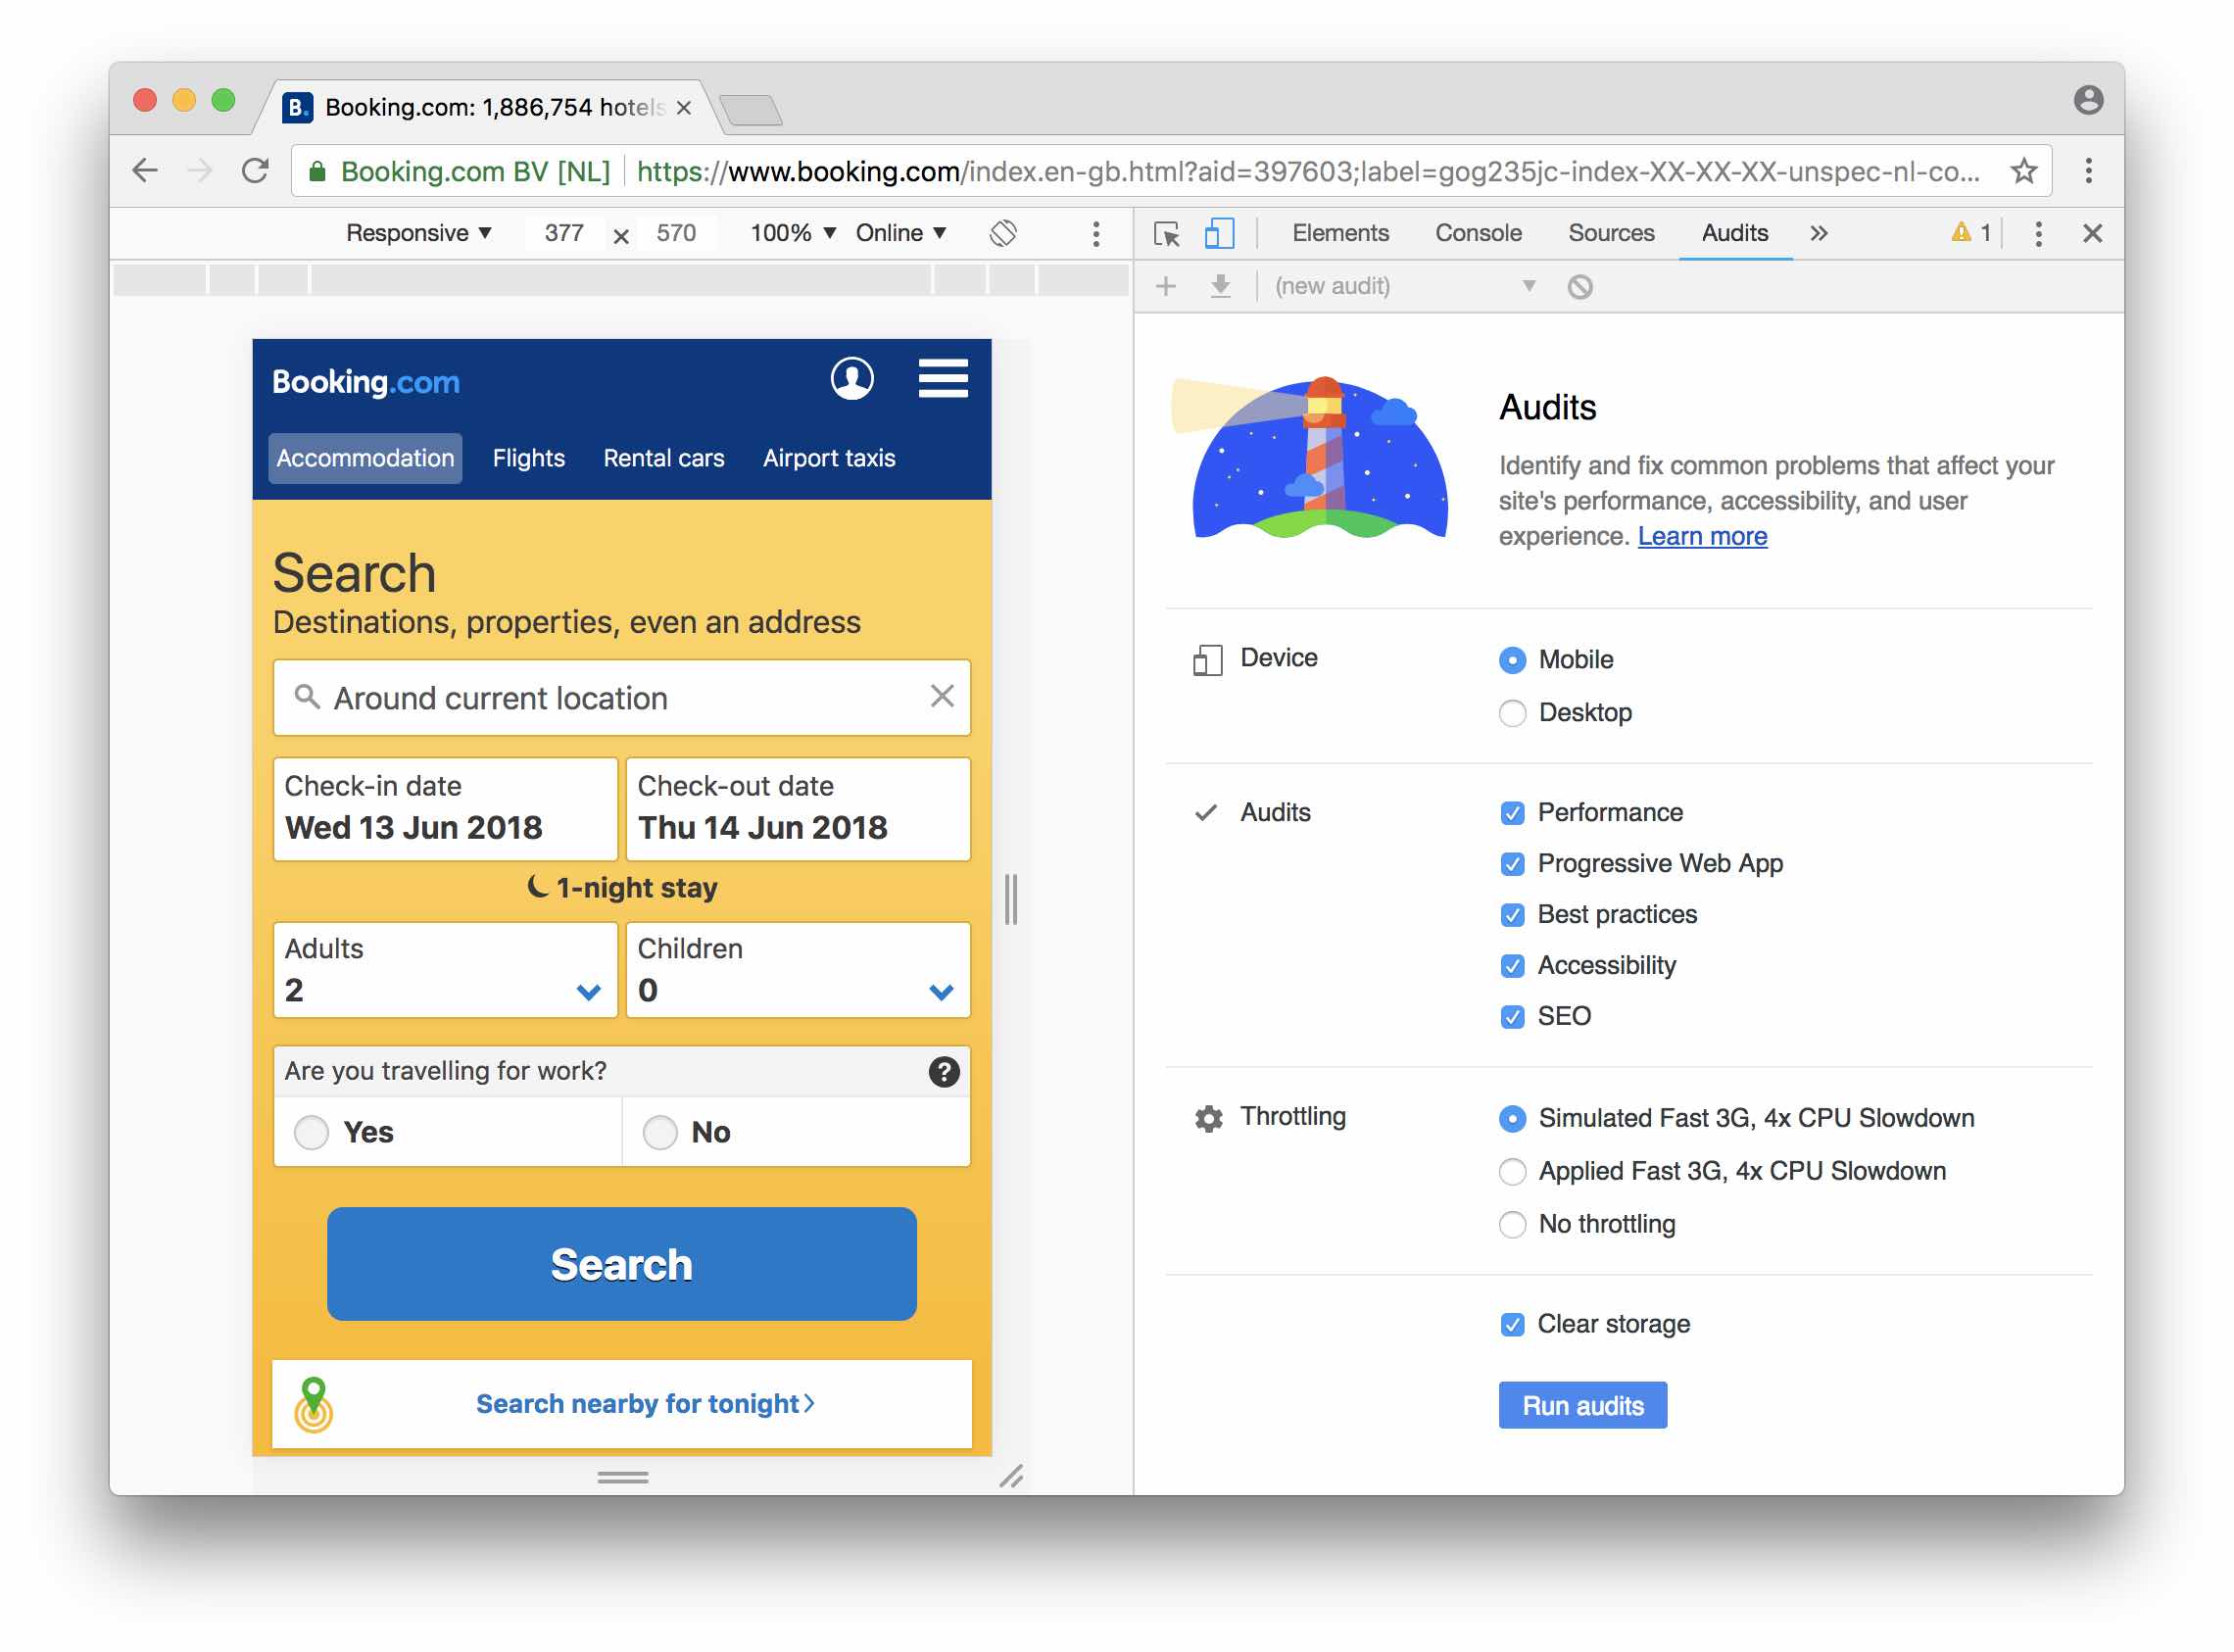Viewport: 2234px width, 1652px height.
Task: Toggle the device toolbar icon
Action: pos(1219,234)
